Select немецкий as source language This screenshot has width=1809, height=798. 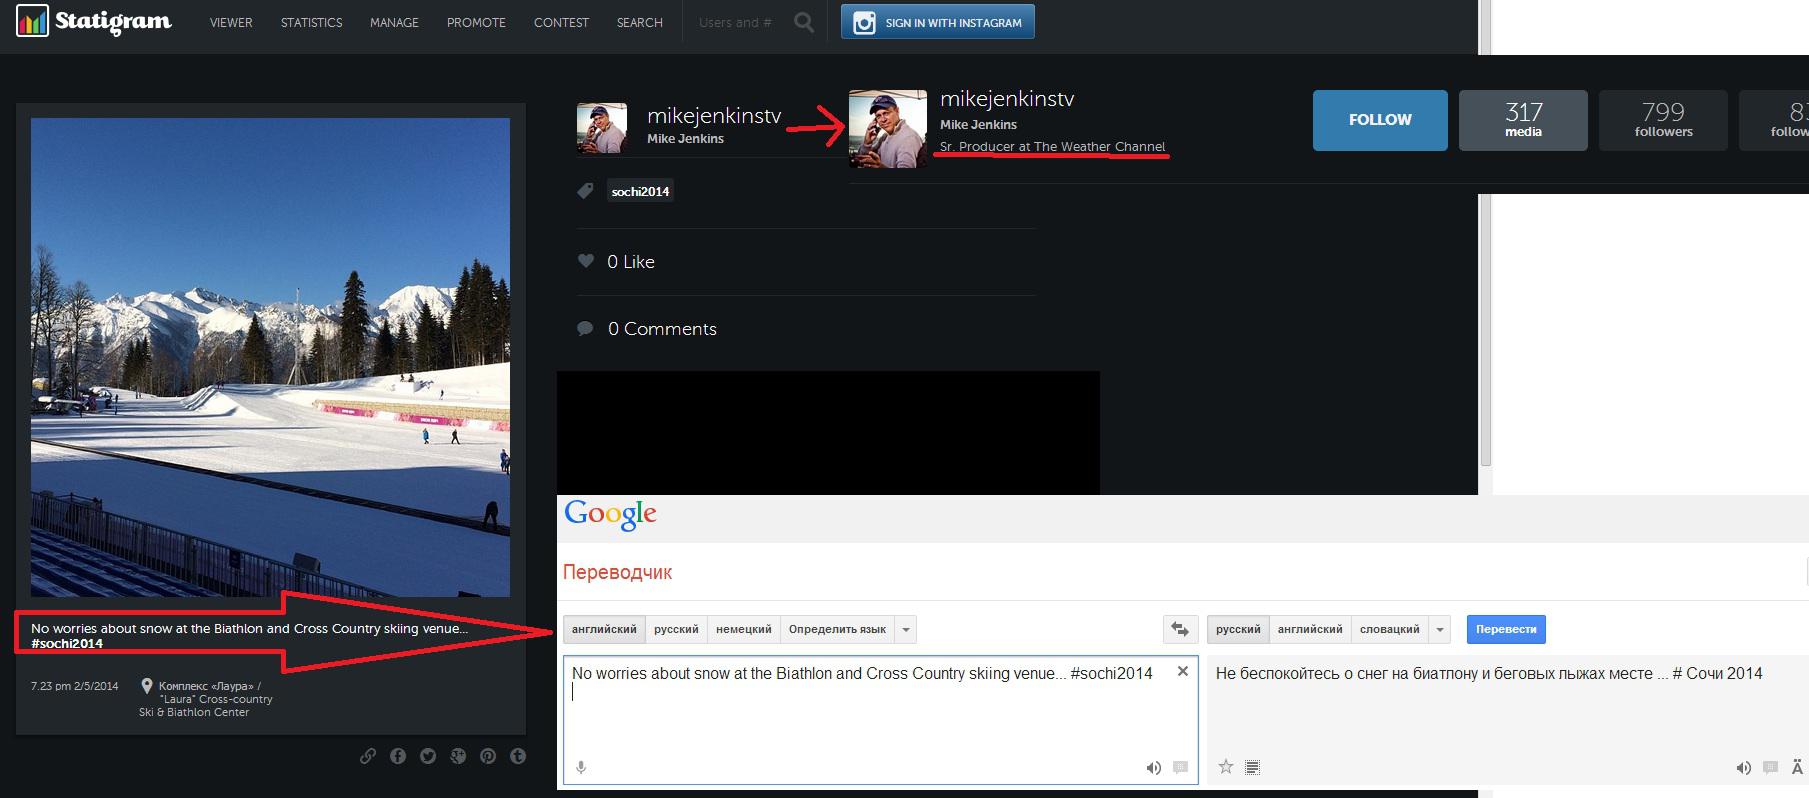click(744, 629)
